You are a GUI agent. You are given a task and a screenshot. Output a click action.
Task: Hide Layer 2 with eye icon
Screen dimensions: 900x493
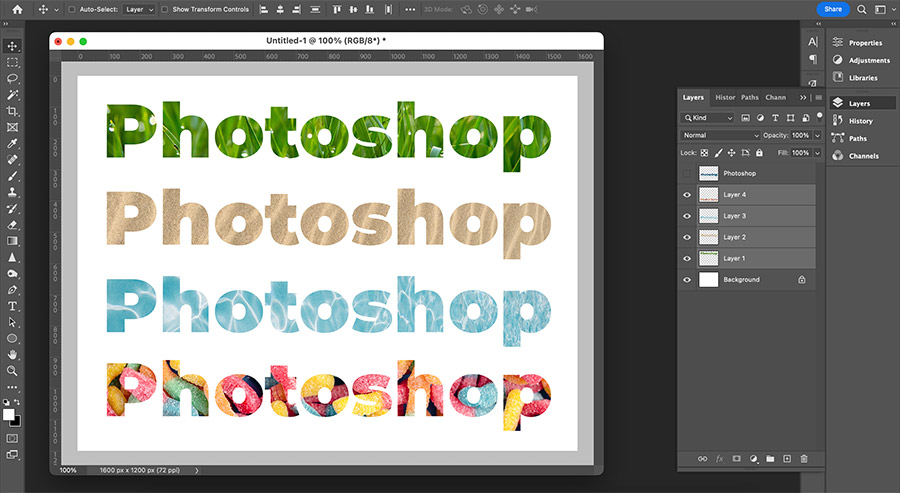[686, 237]
